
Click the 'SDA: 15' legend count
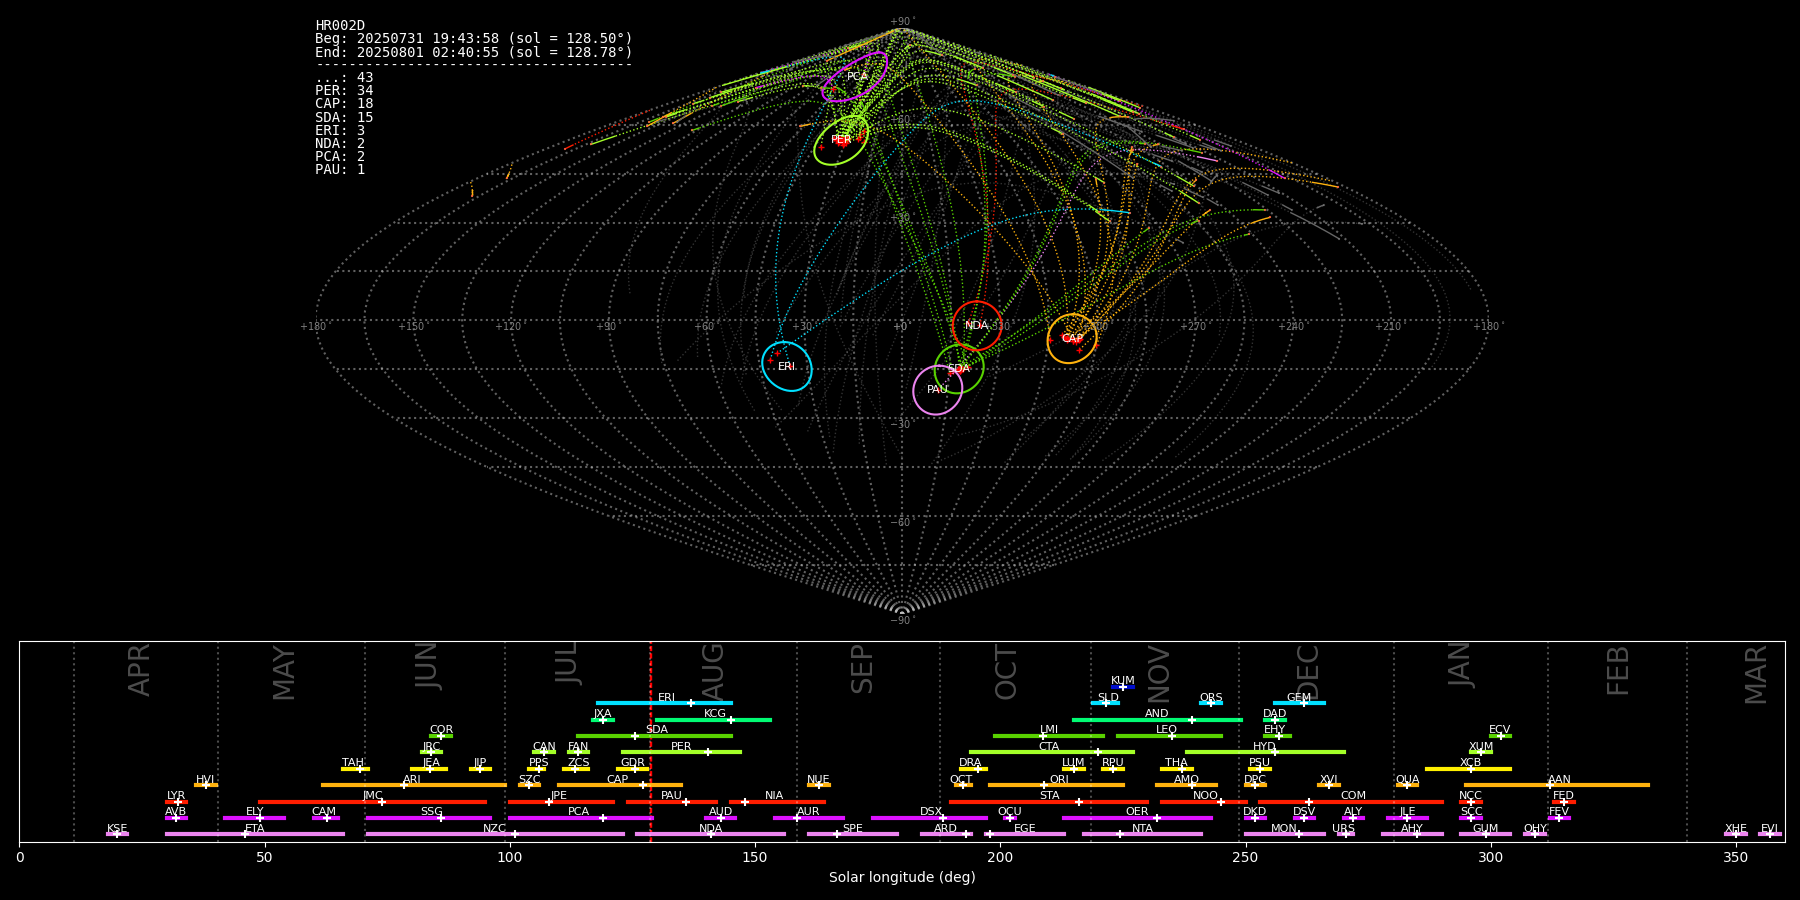tap(344, 118)
